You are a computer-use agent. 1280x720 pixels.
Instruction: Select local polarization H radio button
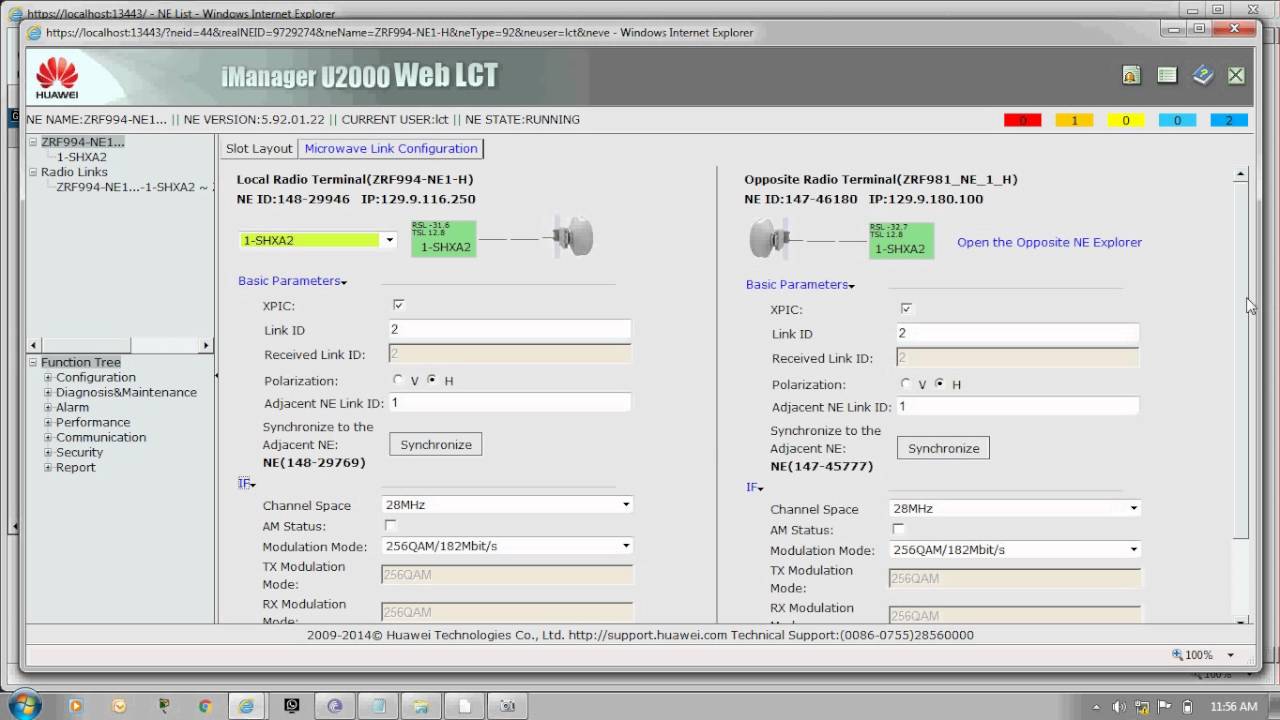point(432,380)
